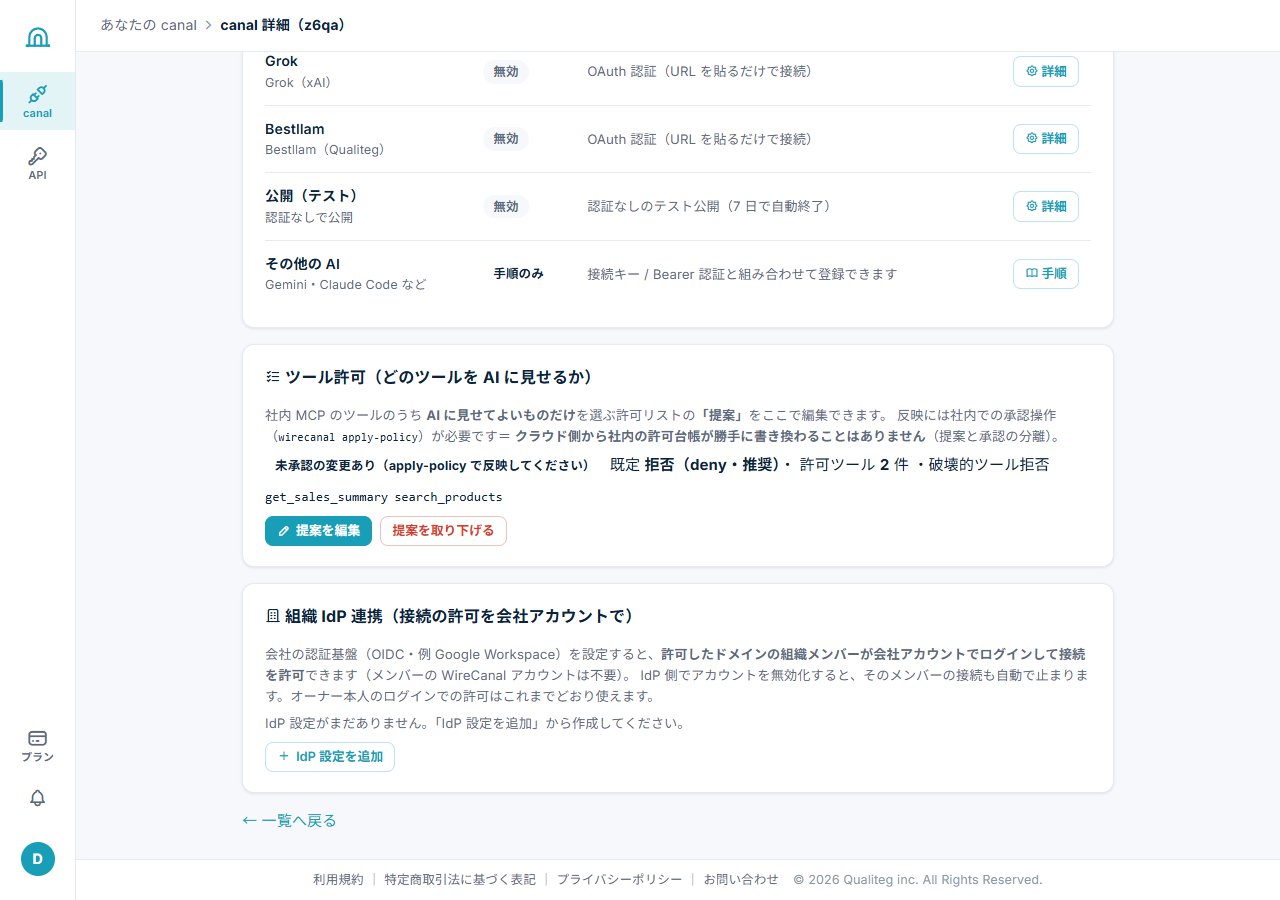
Task: Click the 提案を編集 button
Action: coord(318,531)
